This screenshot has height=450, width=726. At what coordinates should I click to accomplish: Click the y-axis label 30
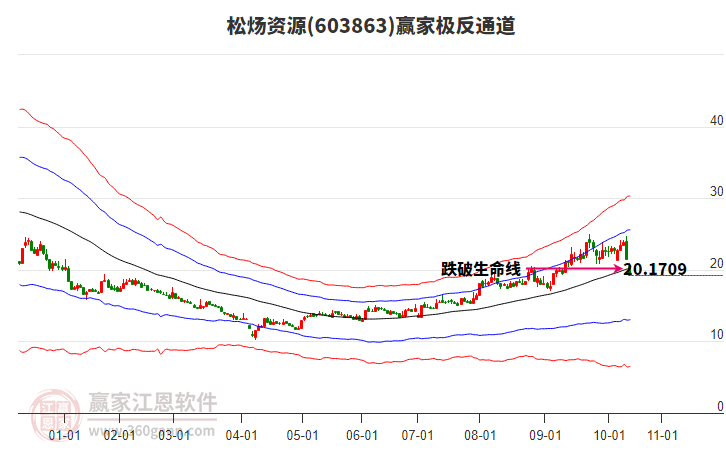pos(716,192)
